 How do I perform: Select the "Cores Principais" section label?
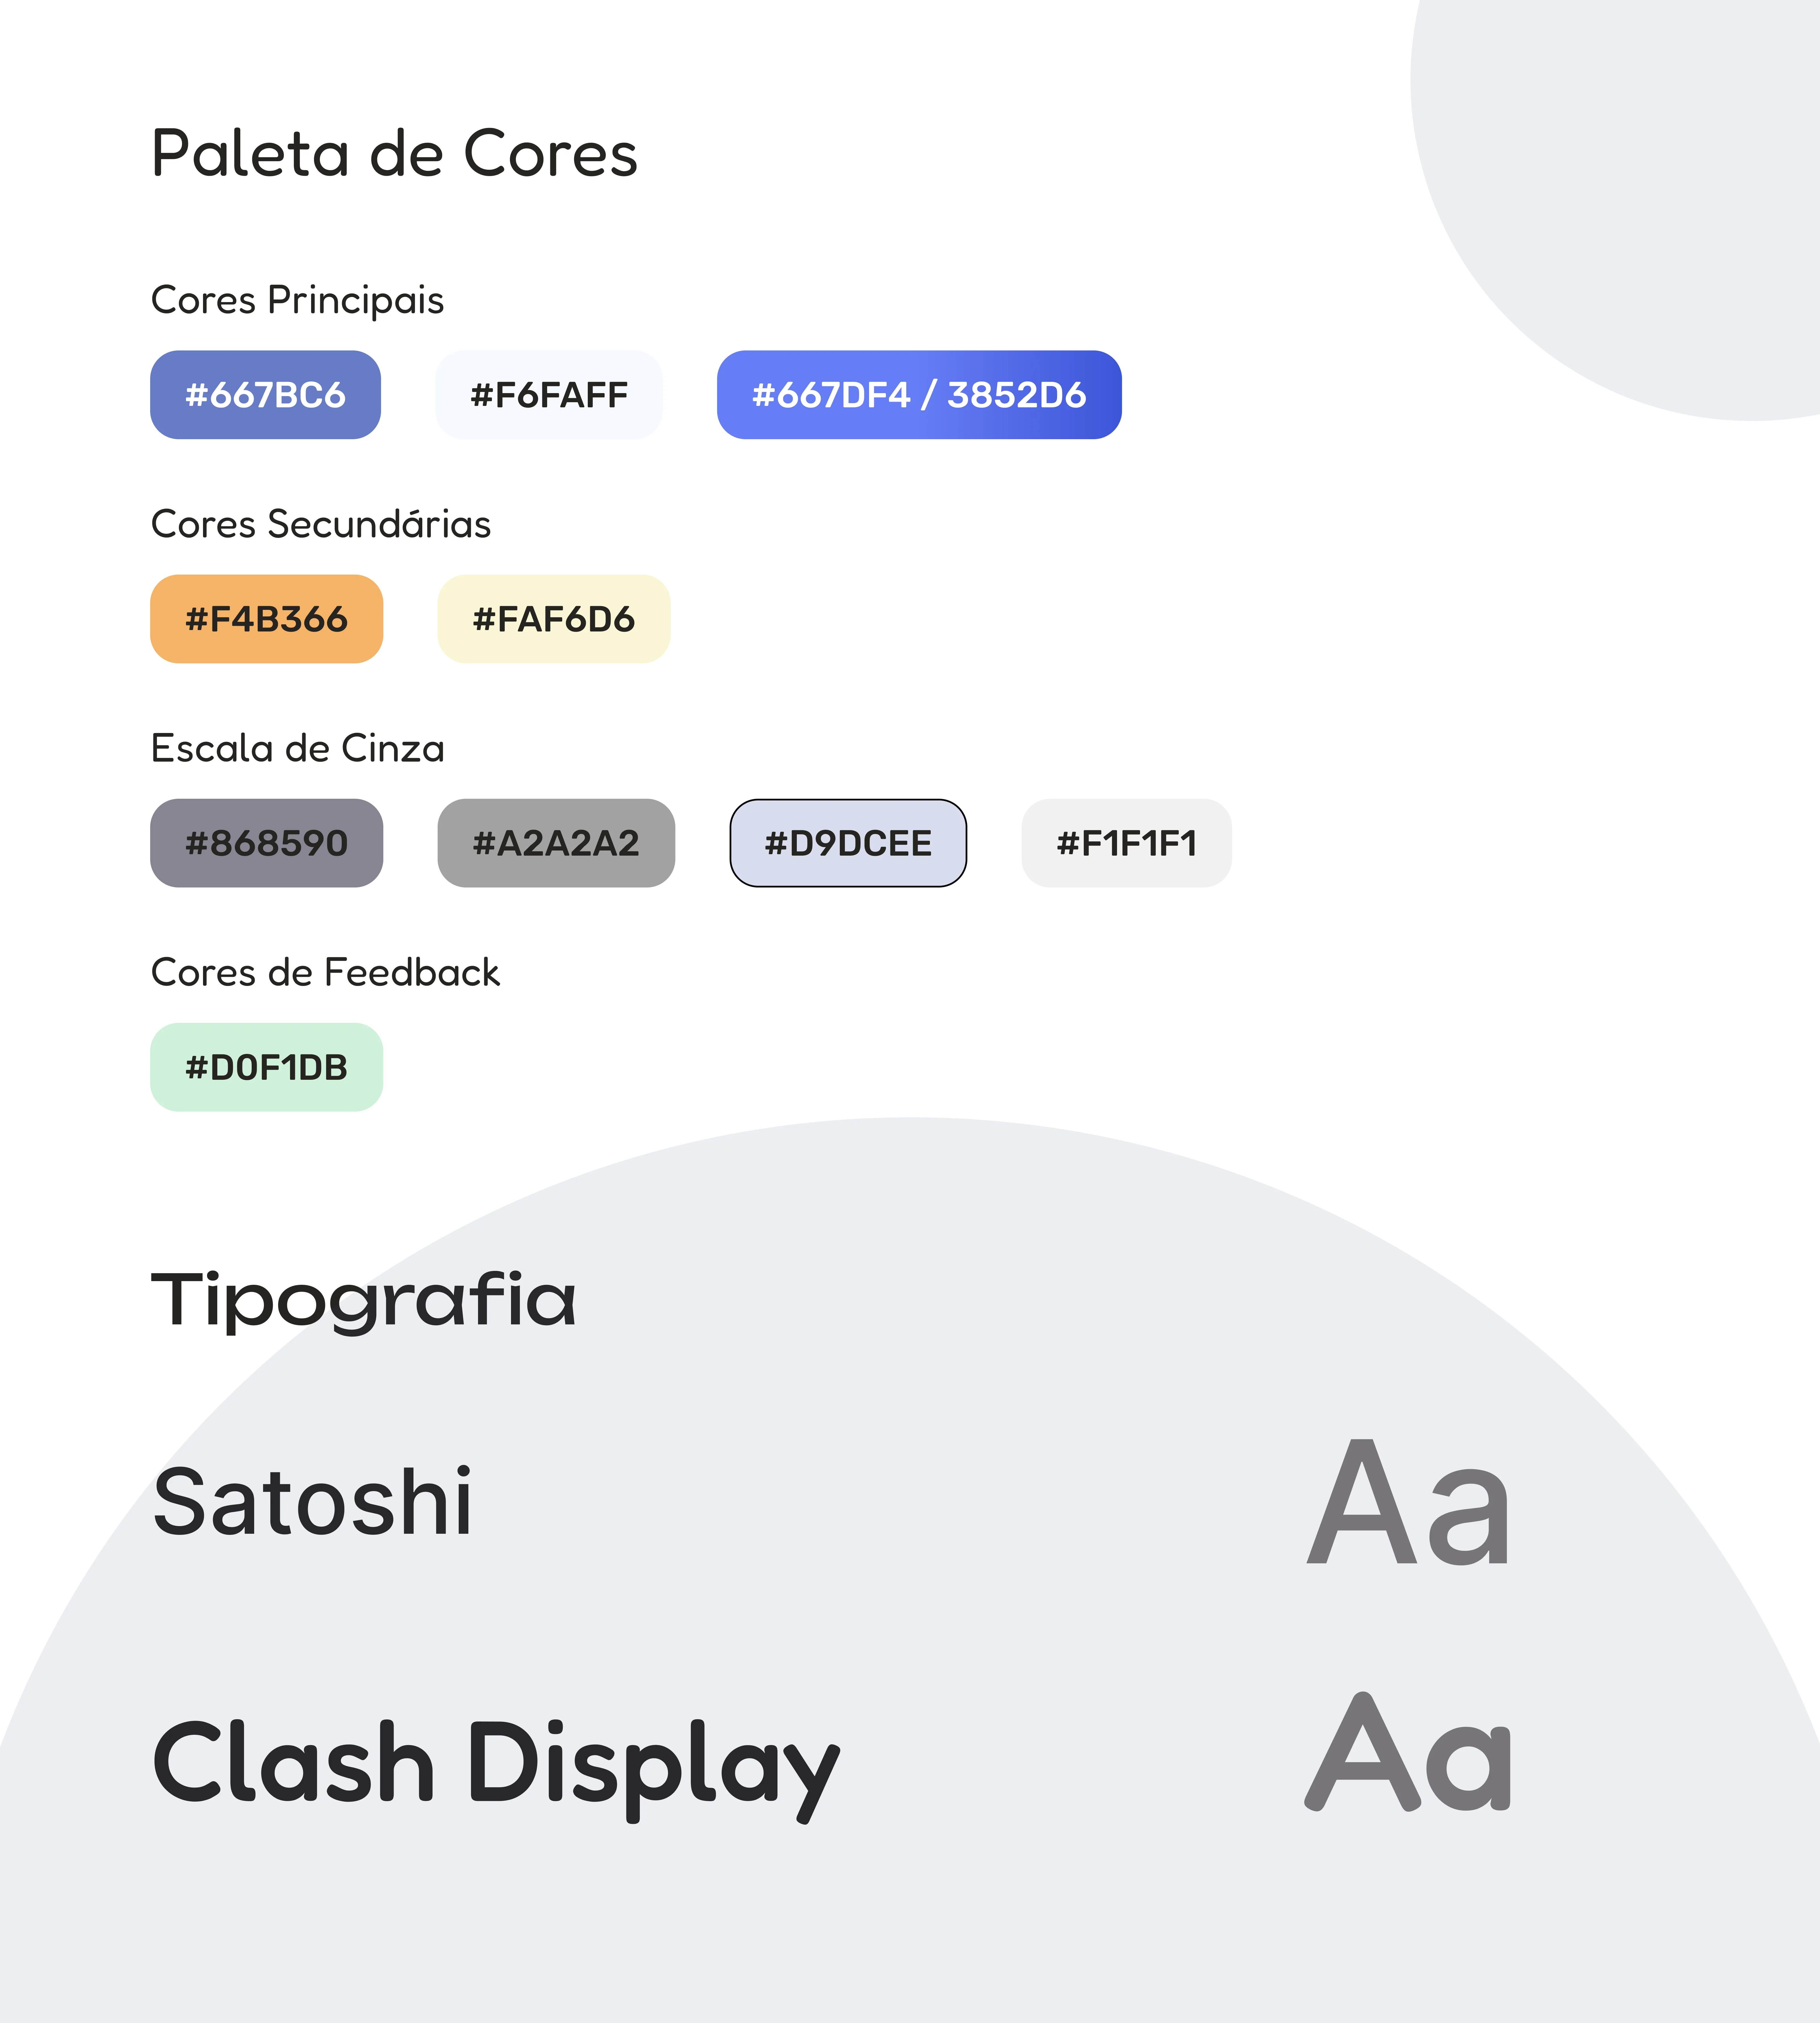pyautogui.click(x=297, y=300)
